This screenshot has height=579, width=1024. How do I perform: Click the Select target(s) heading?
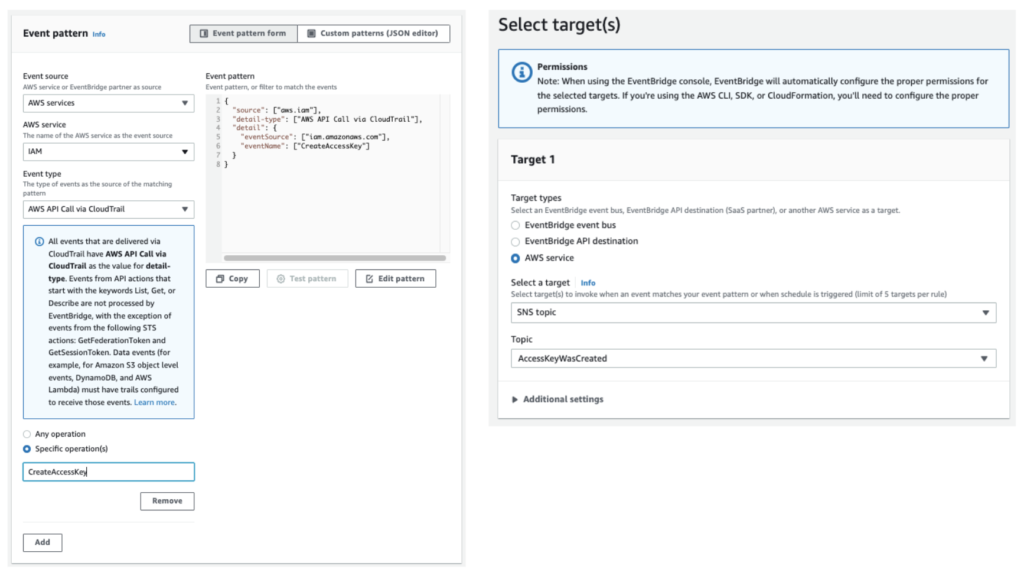click(559, 25)
